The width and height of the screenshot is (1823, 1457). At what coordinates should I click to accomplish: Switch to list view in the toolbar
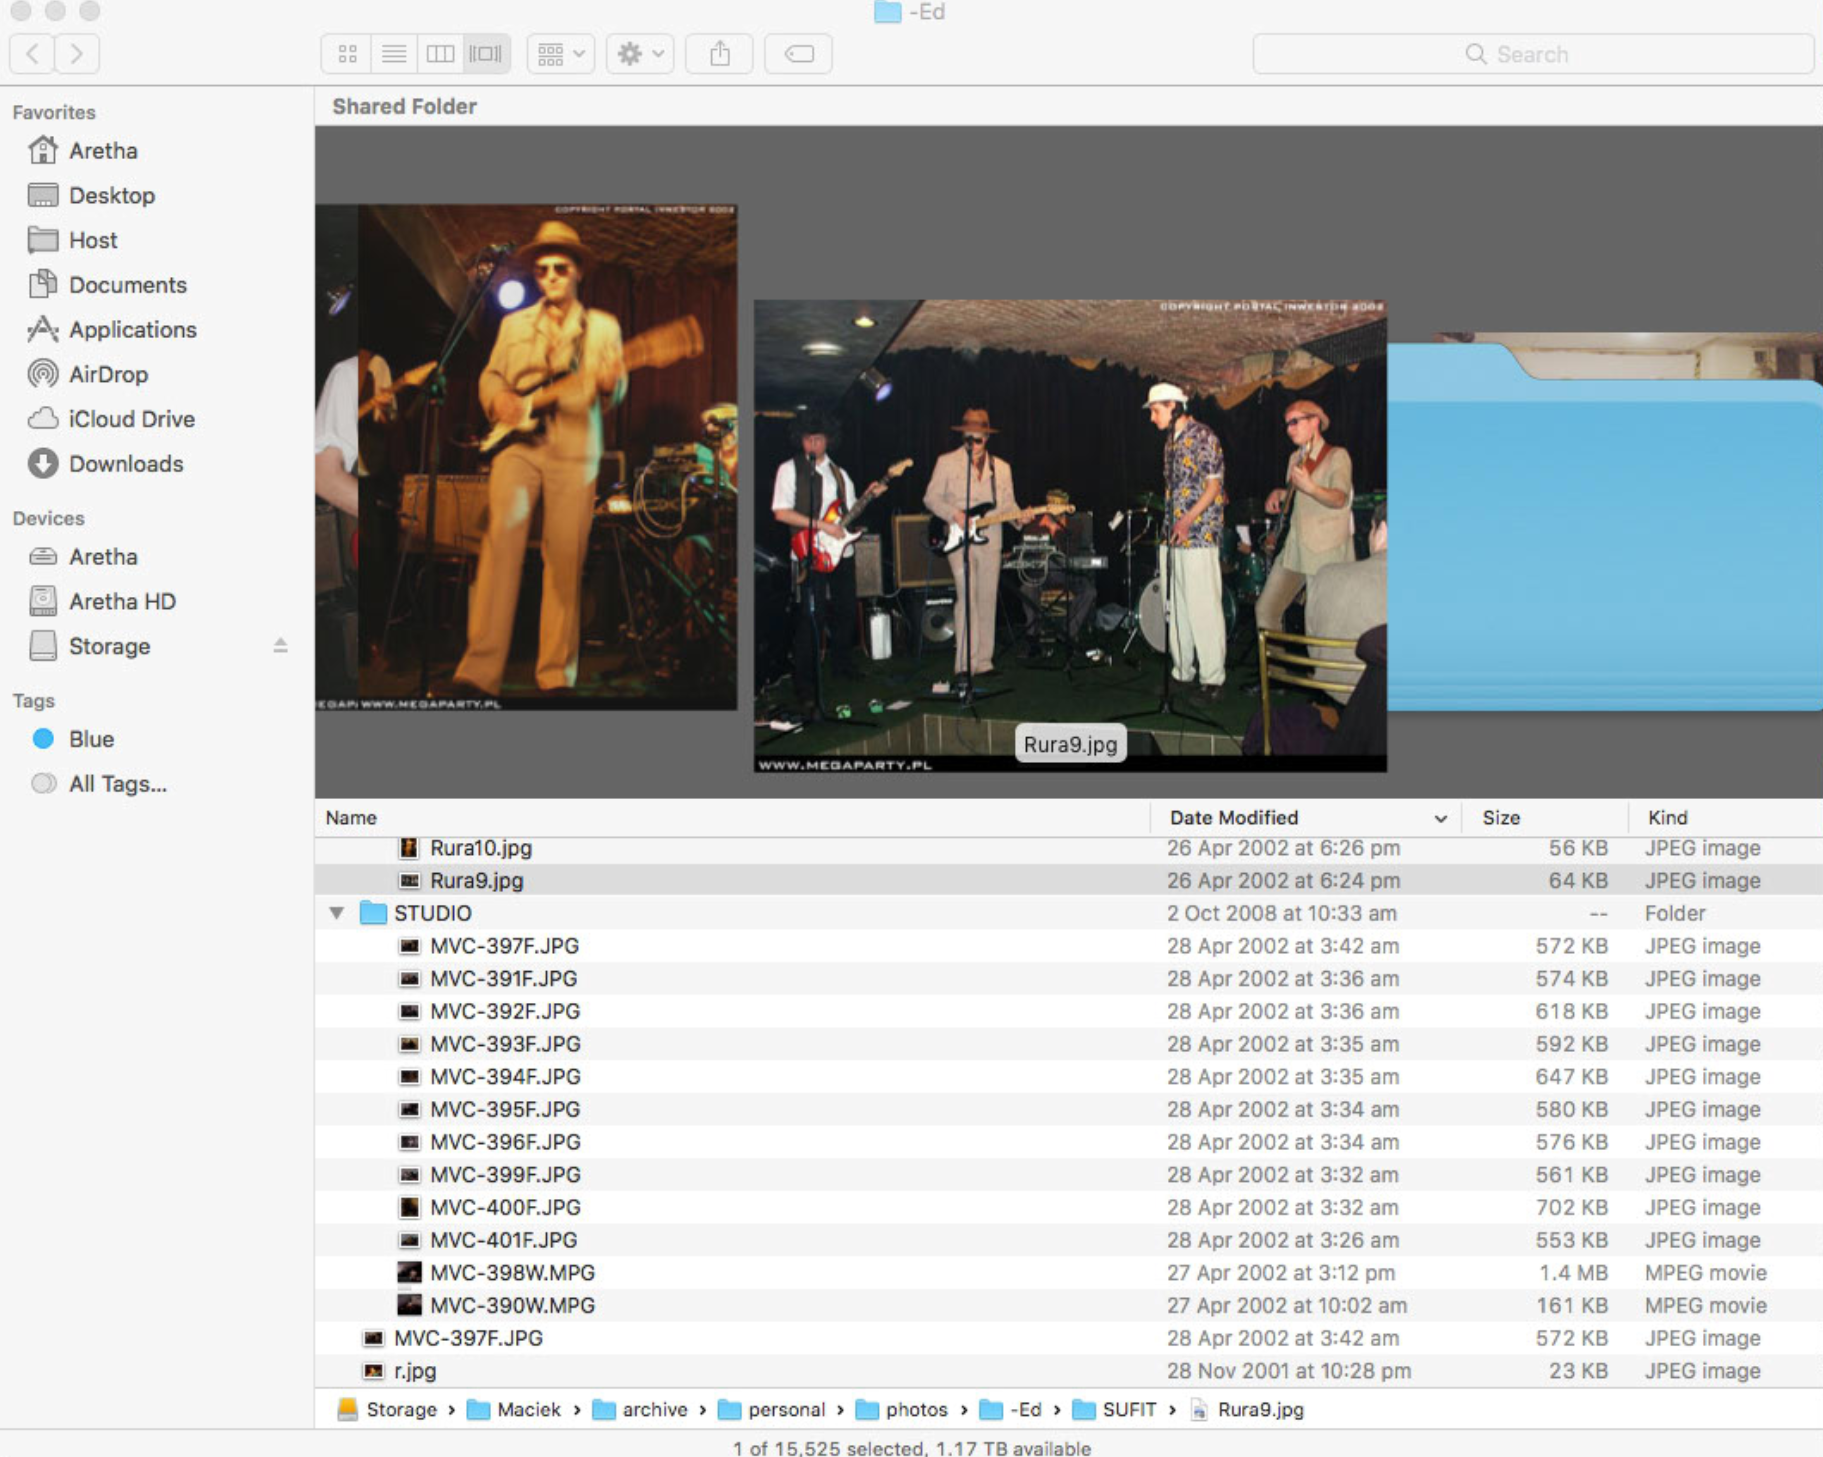tap(394, 54)
